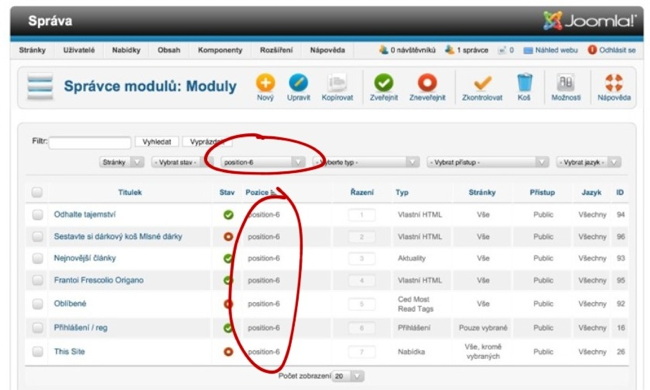Open the Vybrat přístup dropdown
650x390 pixels.
[x=488, y=162]
